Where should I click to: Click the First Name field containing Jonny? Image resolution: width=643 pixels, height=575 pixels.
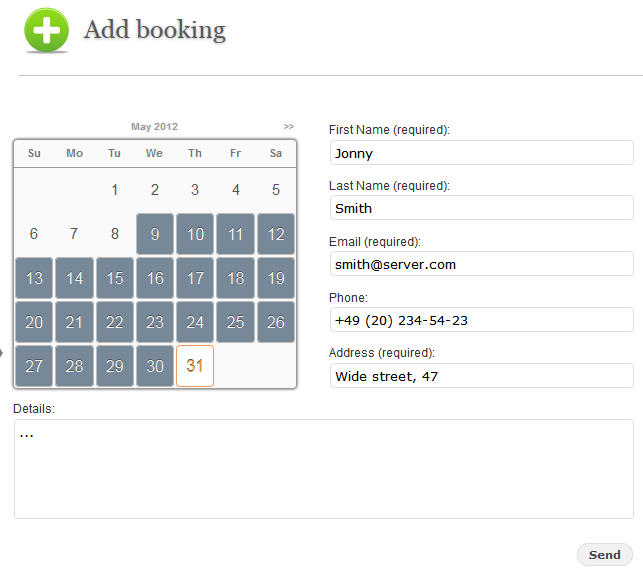(x=482, y=153)
